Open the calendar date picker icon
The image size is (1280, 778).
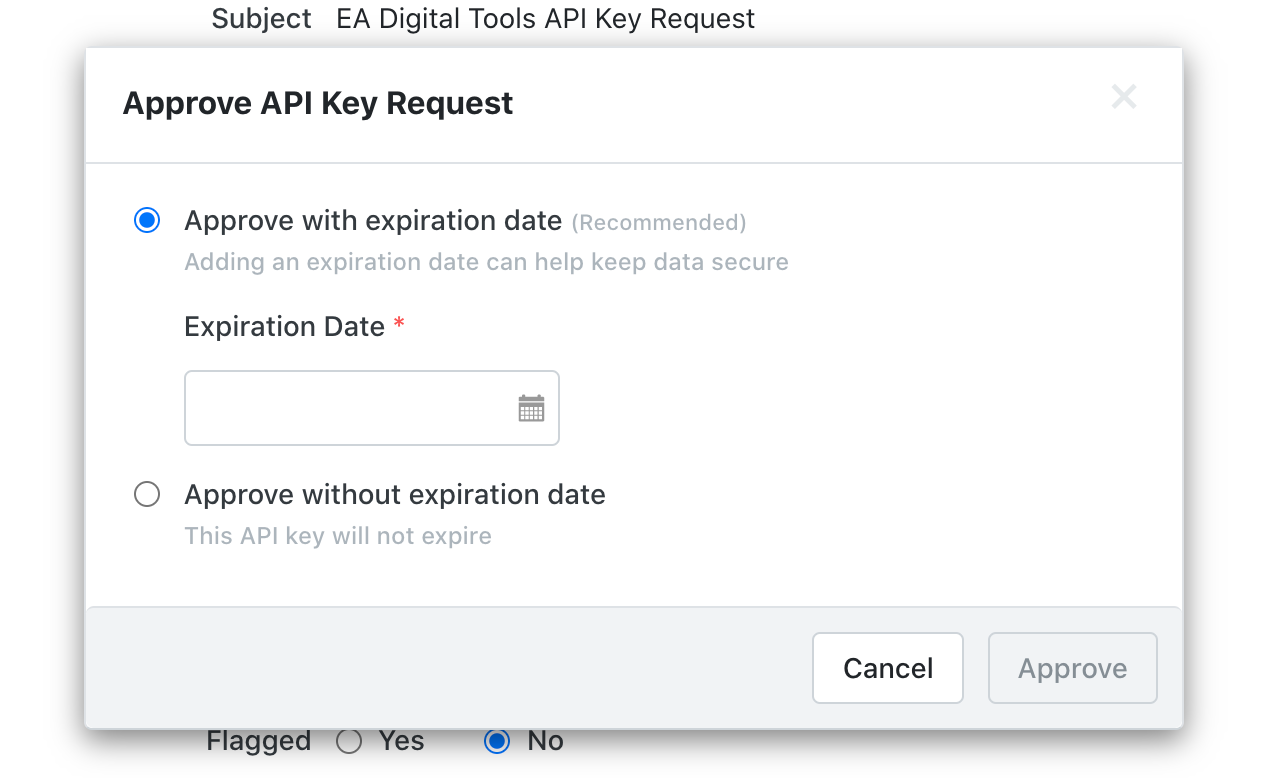click(531, 408)
